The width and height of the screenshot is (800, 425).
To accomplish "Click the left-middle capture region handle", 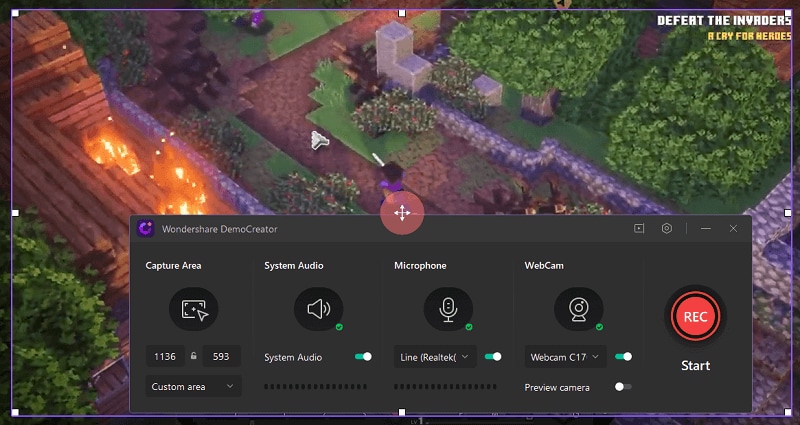I will (15, 212).
